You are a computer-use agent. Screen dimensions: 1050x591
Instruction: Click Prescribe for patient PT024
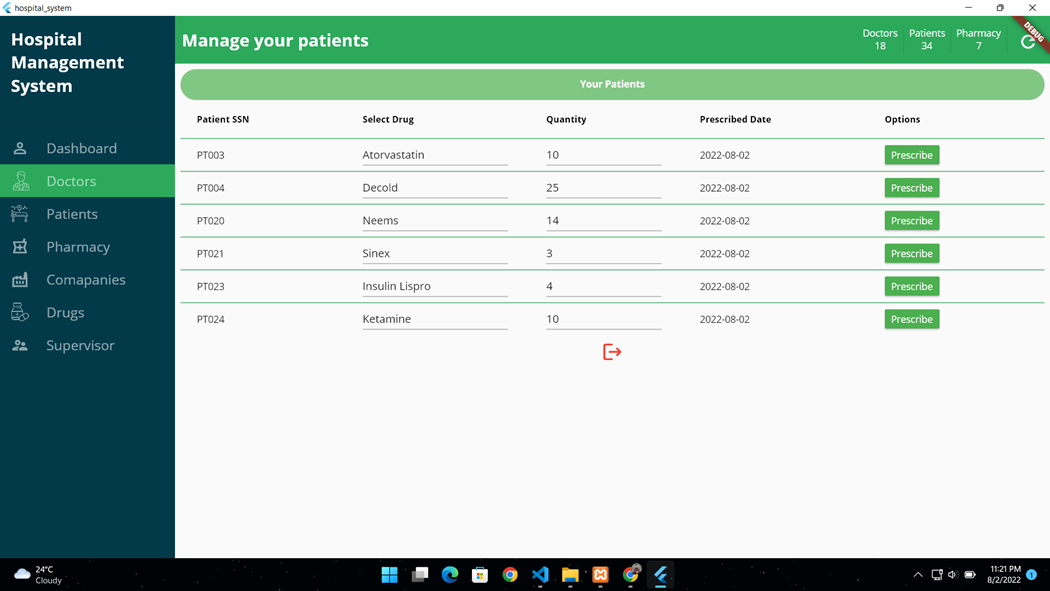911,318
